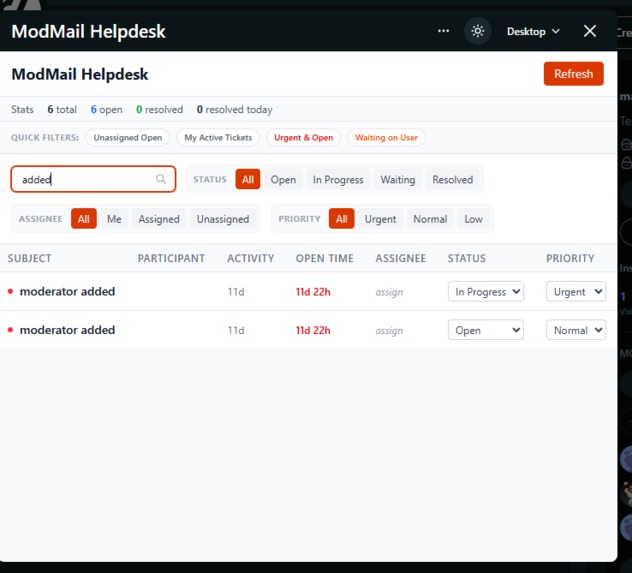The width and height of the screenshot is (632, 573).
Task: Filter priority by Normal
Action: 430,219
